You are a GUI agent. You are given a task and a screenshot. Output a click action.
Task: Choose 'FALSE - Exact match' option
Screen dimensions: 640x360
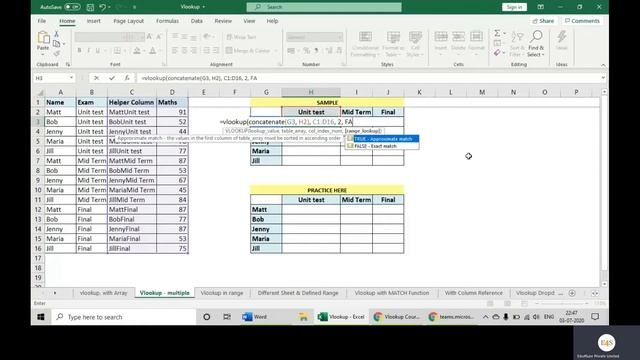pyautogui.click(x=382, y=146)
